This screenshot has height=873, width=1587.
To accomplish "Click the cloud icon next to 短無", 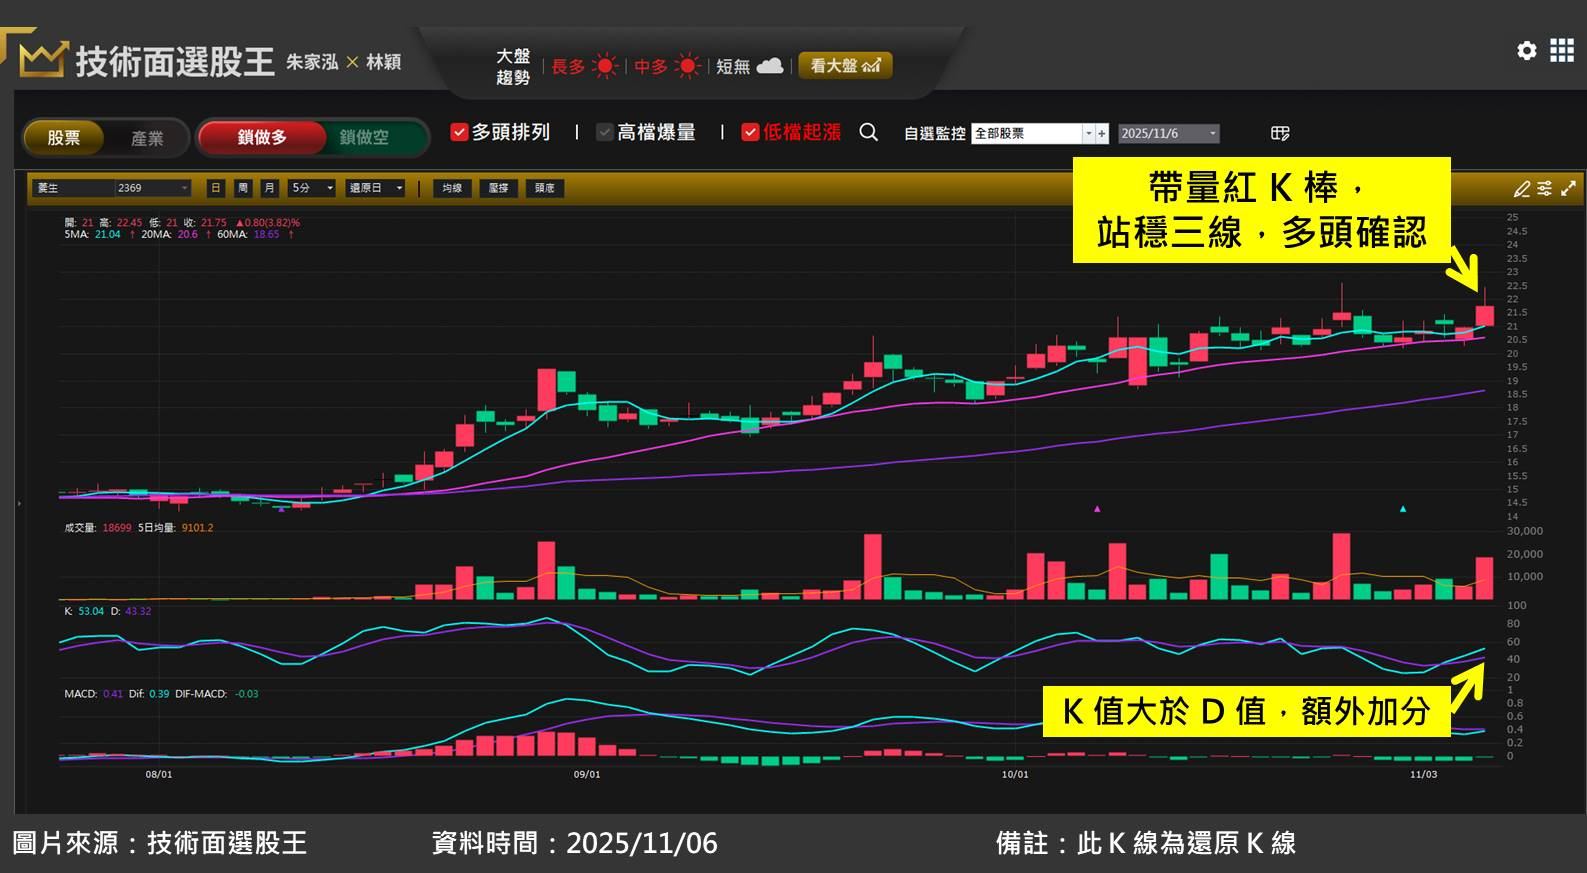I will 769,66.
